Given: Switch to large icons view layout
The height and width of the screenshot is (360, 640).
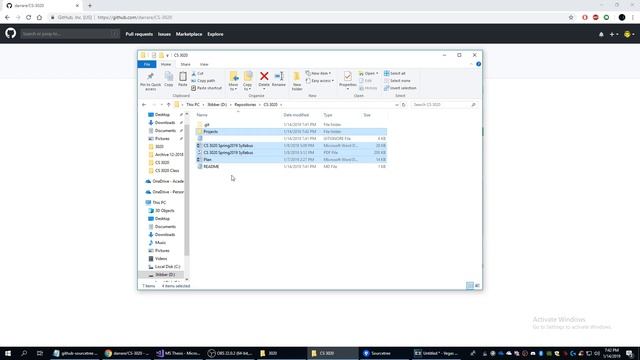Looking at the screenshot, I should coord(477,286).
